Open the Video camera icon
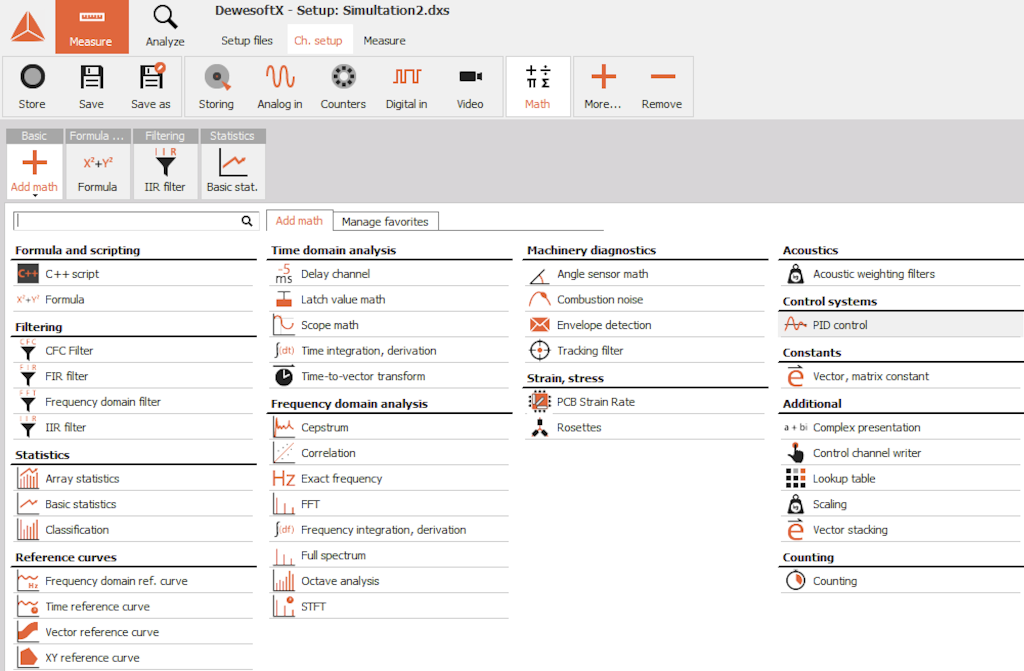Viewport: 1024px width, 671px height. click(x=470, y=76)
